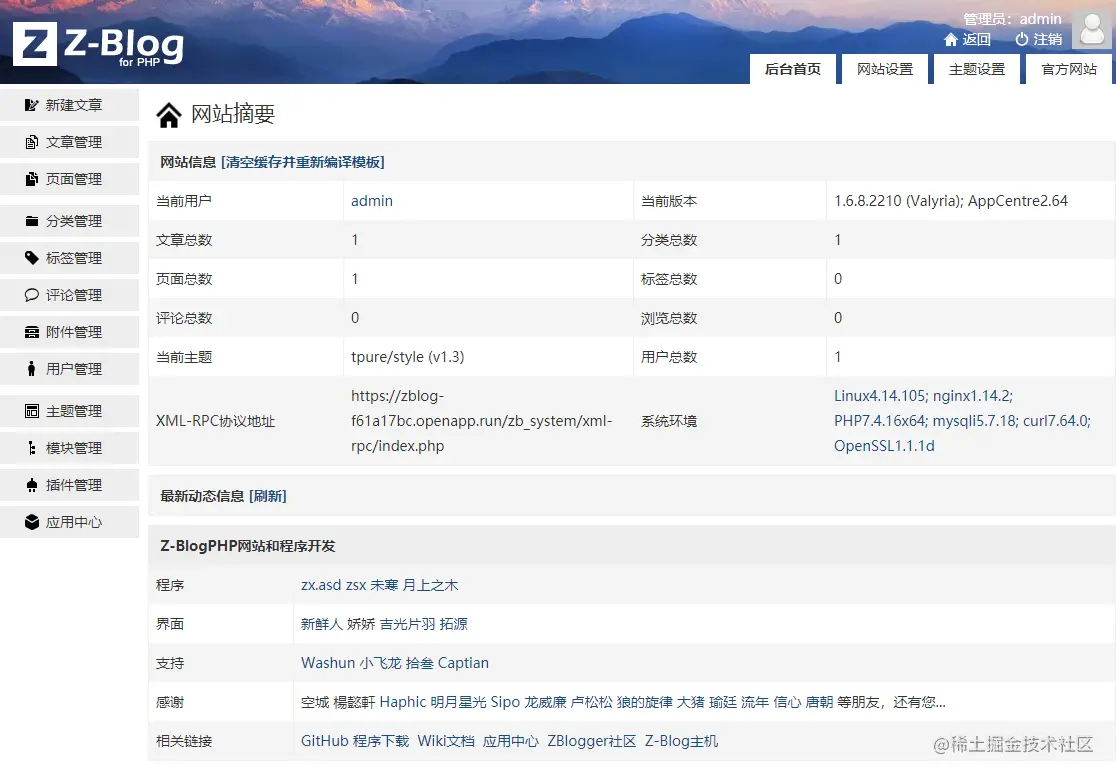The image size is (1116, 777).
Task: Click the 程序下载 related link
Action: click(x=381, y=741)
